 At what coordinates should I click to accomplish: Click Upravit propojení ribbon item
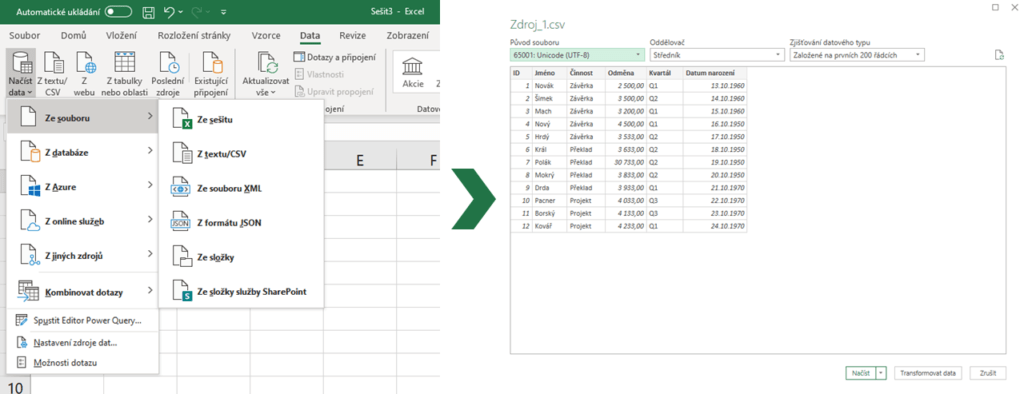334,92
